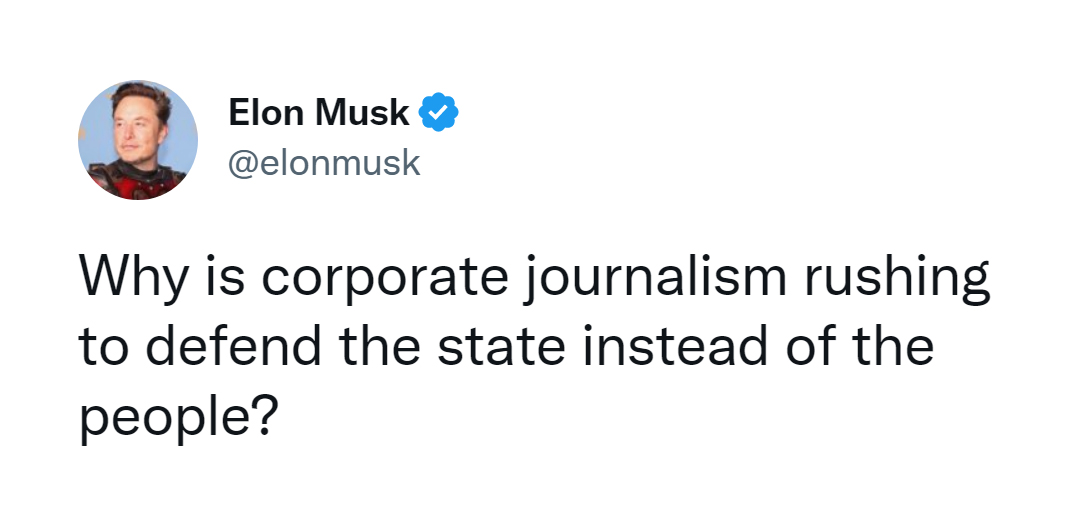The height and width of the screenshot is (532, 1065).
Task: Click the word "Elon" in the name
Action: tap(265, 112)
